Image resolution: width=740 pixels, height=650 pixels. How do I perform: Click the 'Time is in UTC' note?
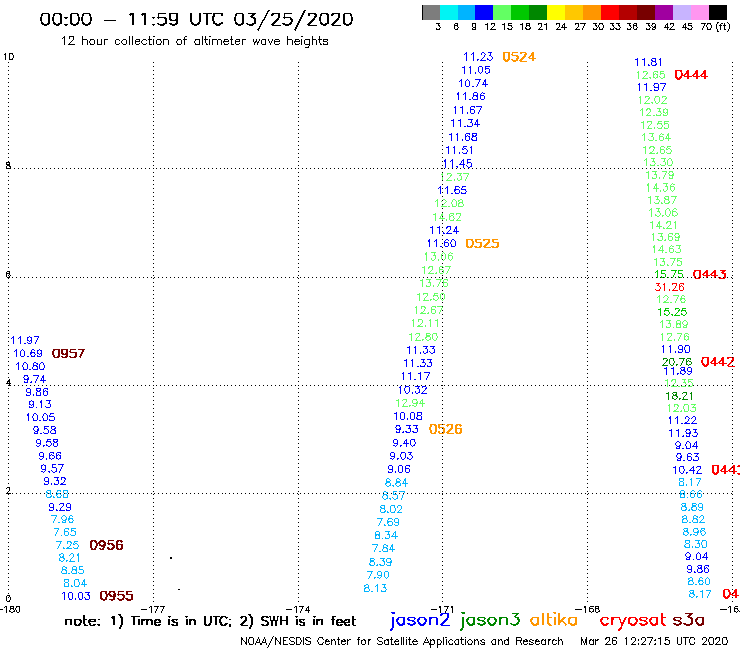(x=180, y=621)
